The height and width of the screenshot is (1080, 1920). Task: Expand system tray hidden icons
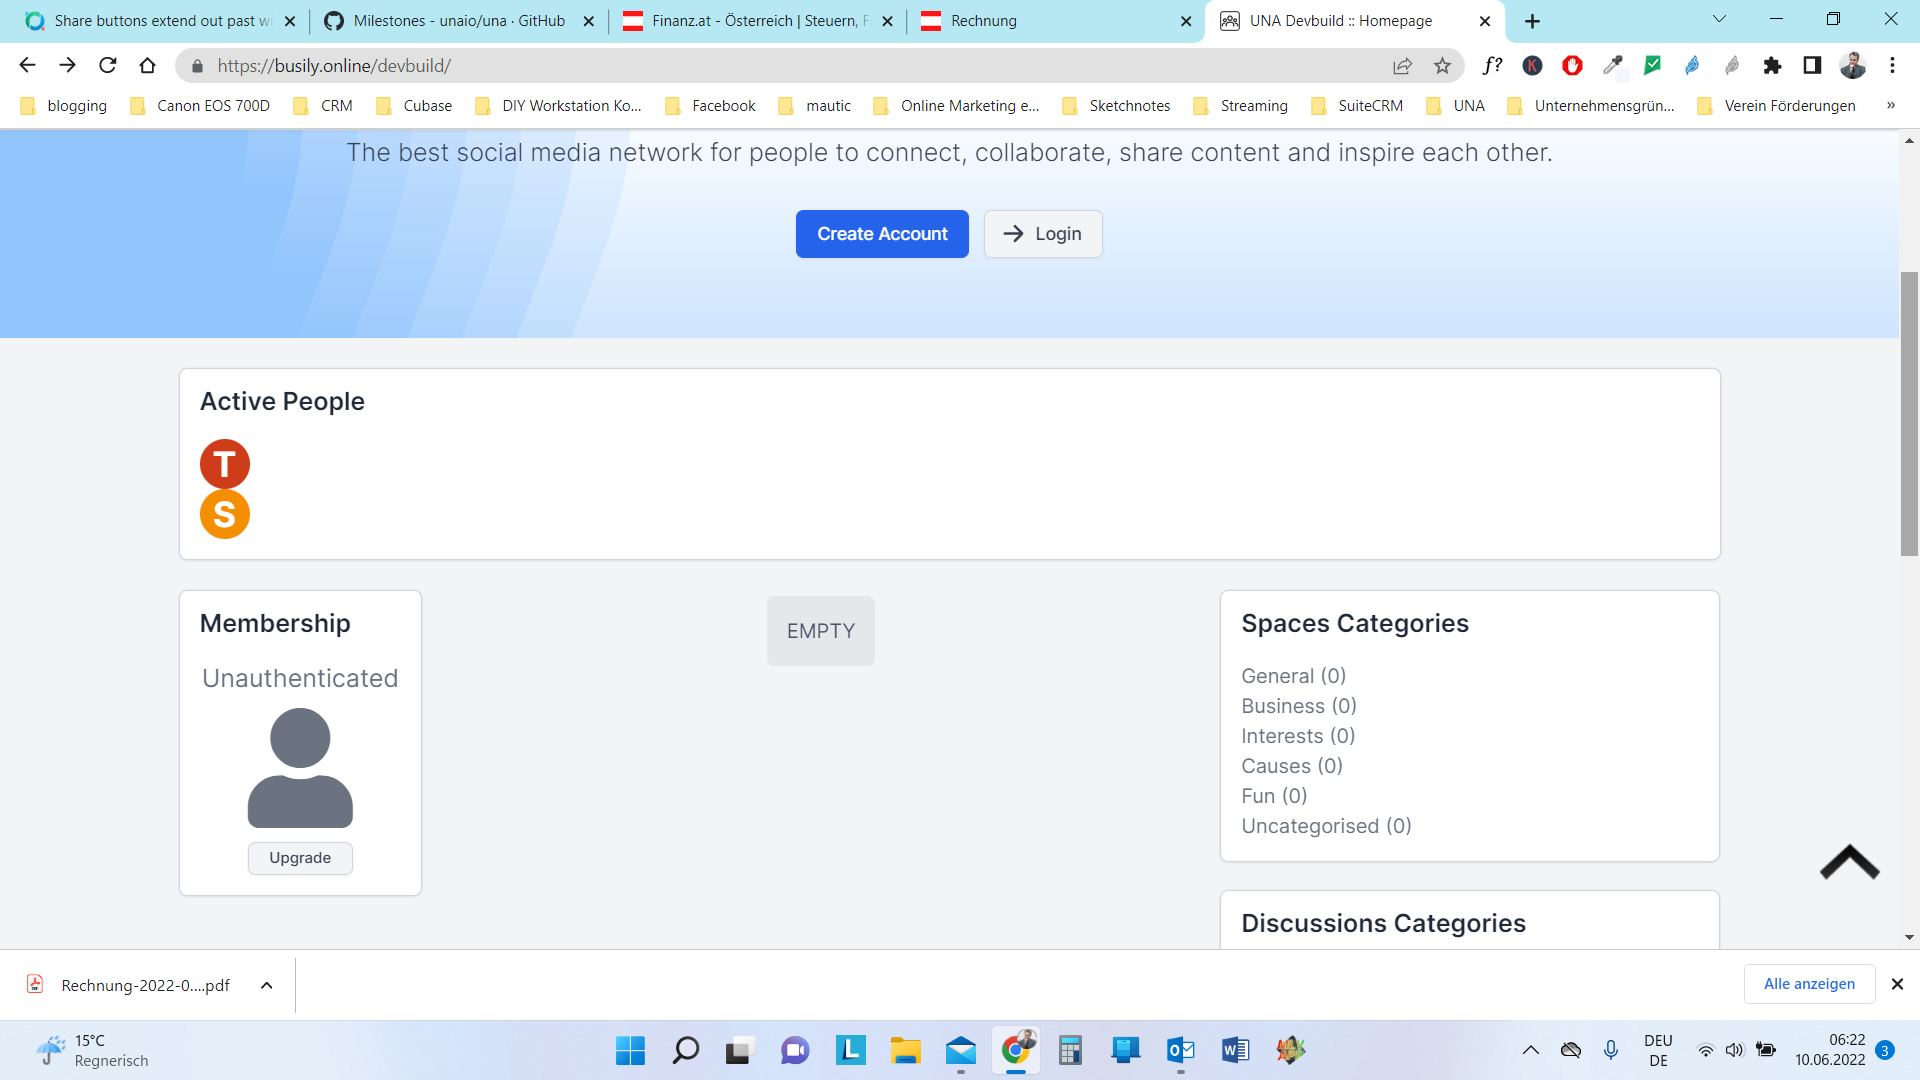click(1530, 1050)
